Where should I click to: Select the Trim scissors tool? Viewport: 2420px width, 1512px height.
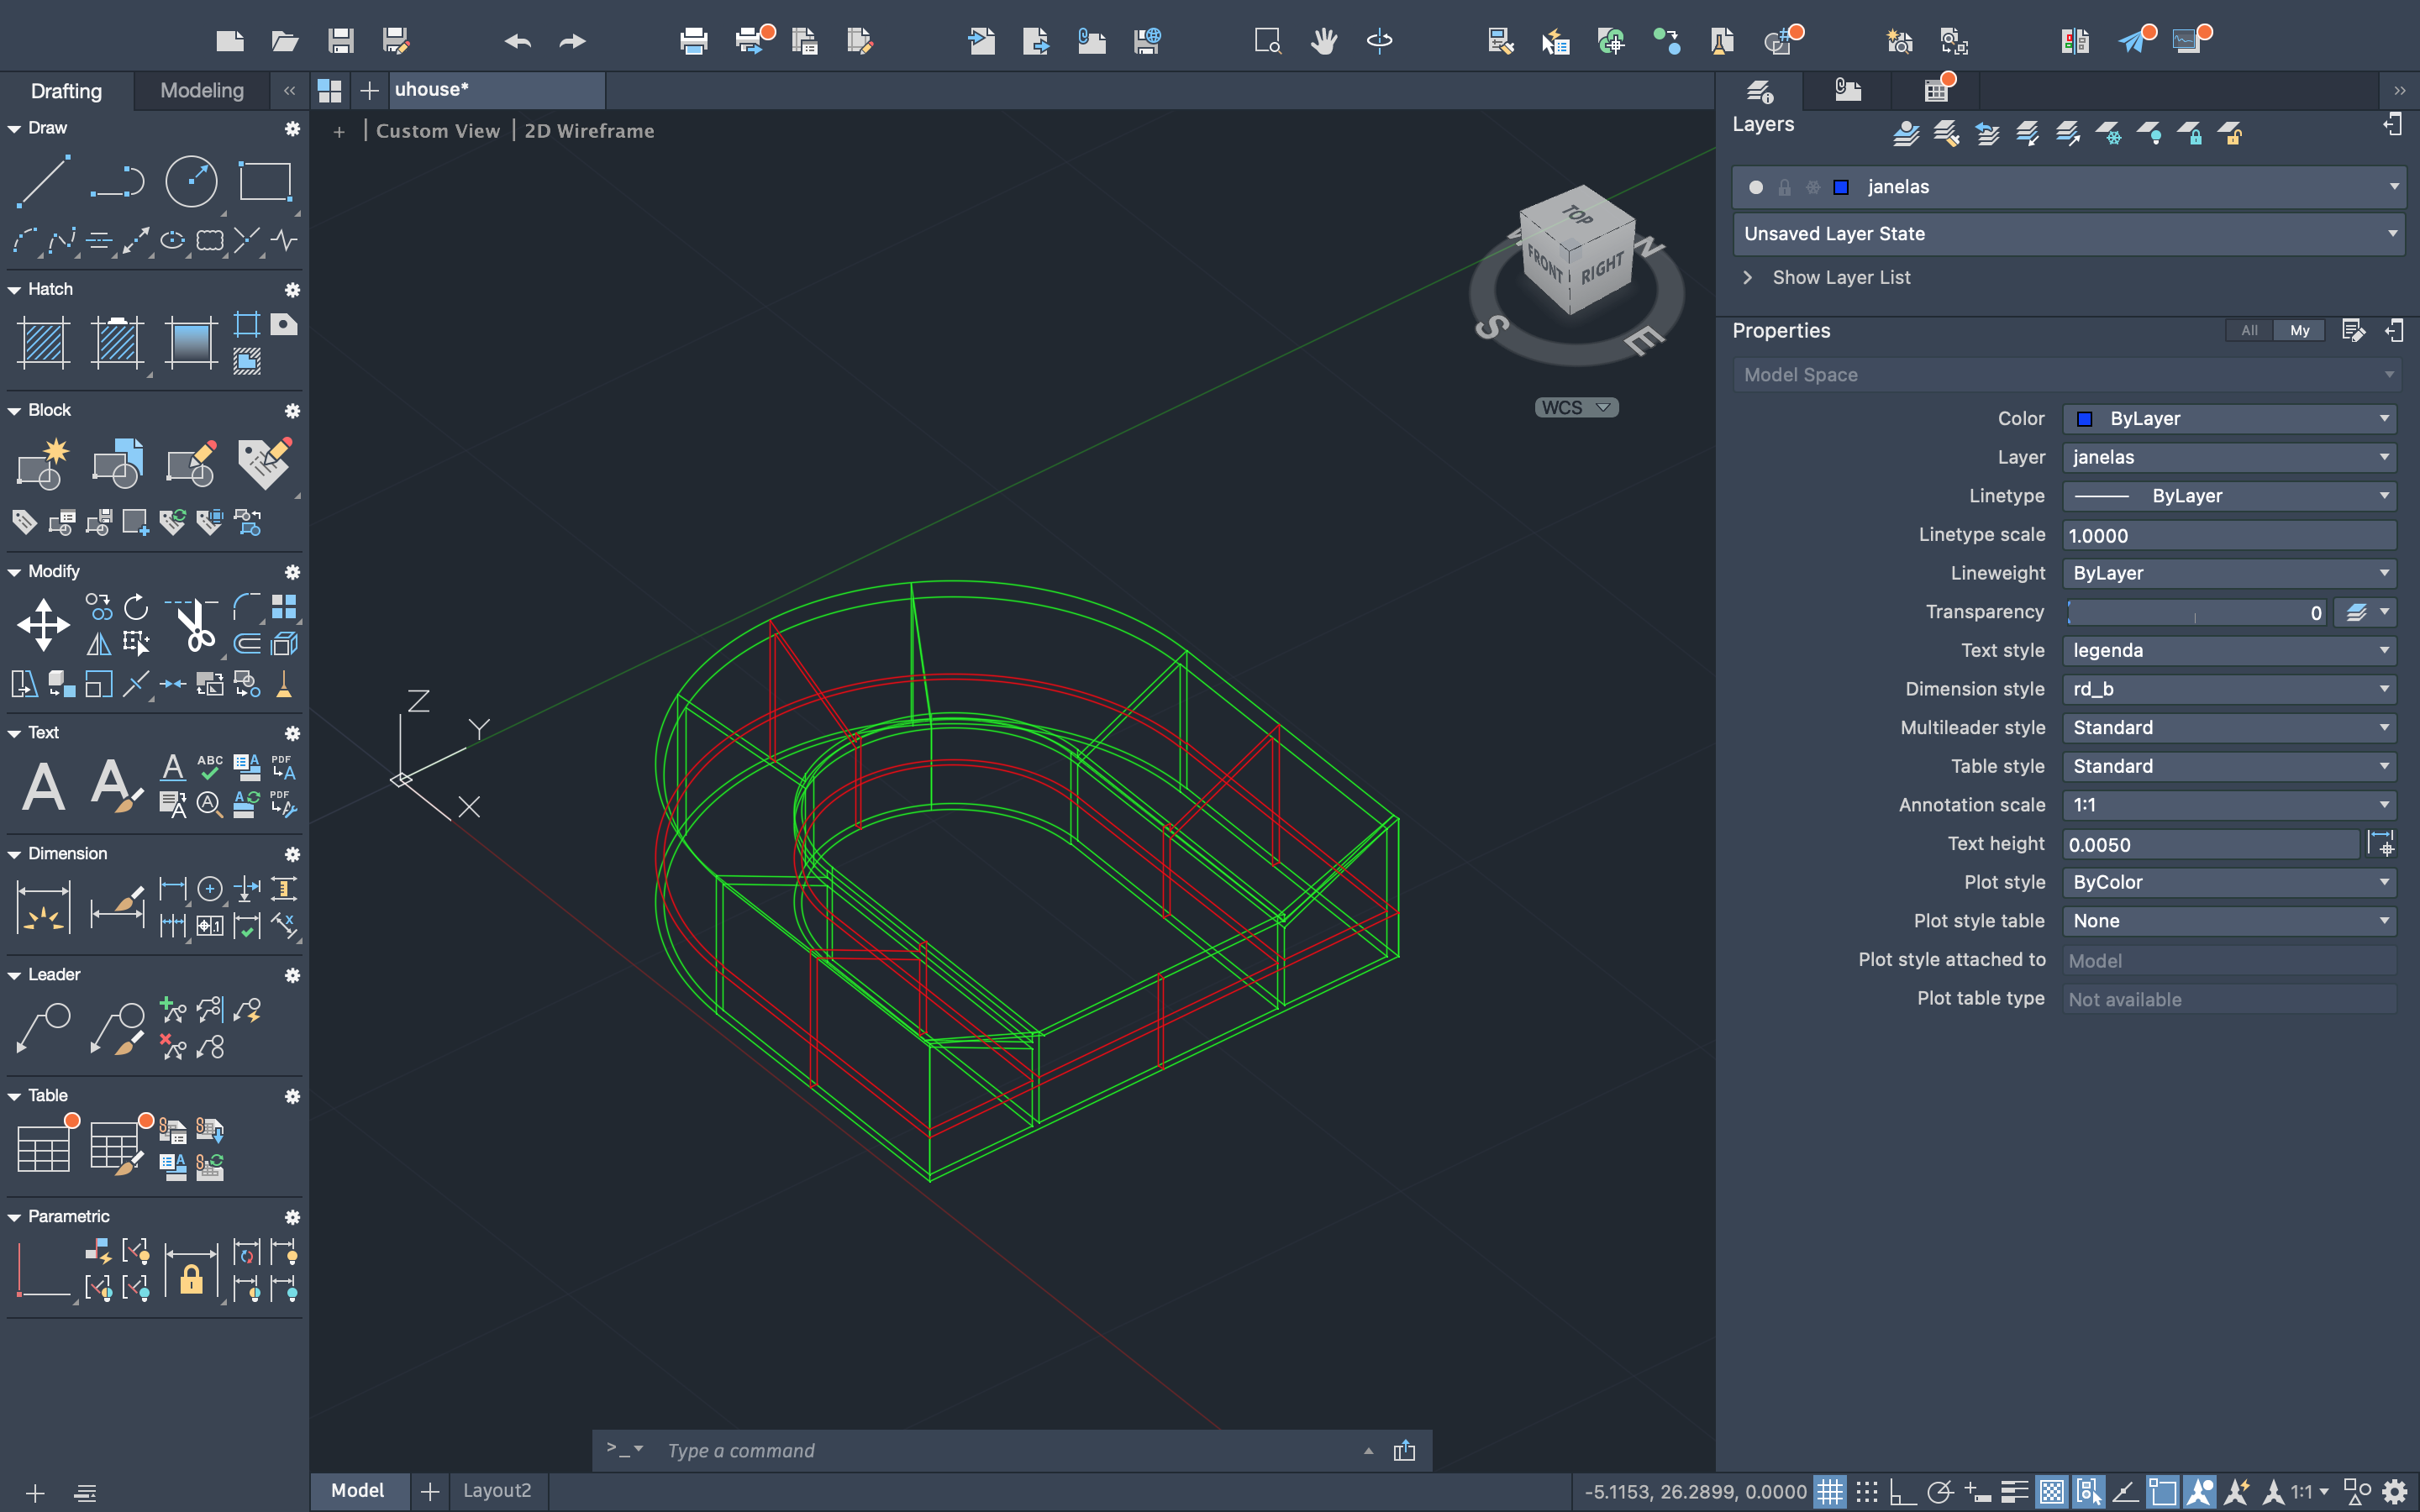pos(194,625)
